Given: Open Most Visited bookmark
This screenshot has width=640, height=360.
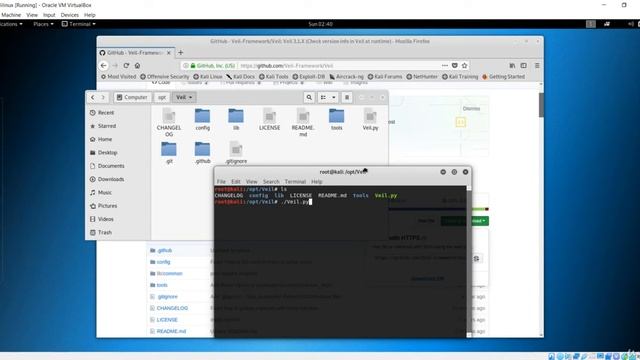Looking at the screenshot, I should [118, 76].
